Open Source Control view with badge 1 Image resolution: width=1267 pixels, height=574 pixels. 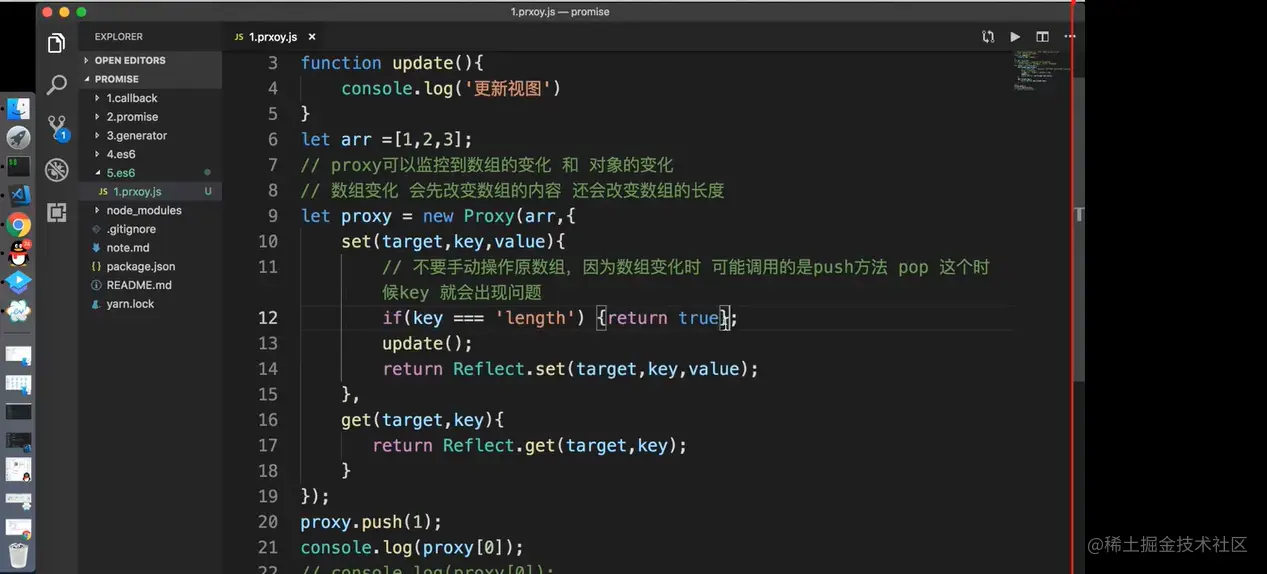point(57,127)
